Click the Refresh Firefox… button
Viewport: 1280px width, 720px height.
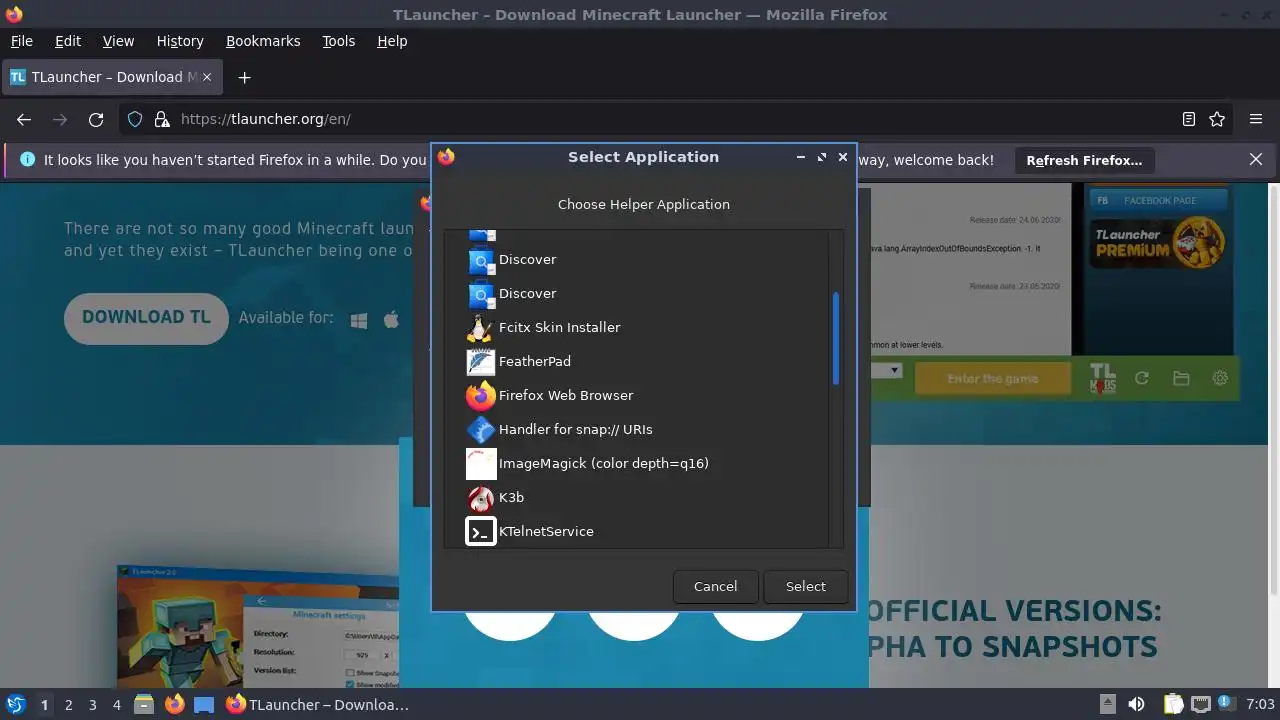(x=1084, y=160)
